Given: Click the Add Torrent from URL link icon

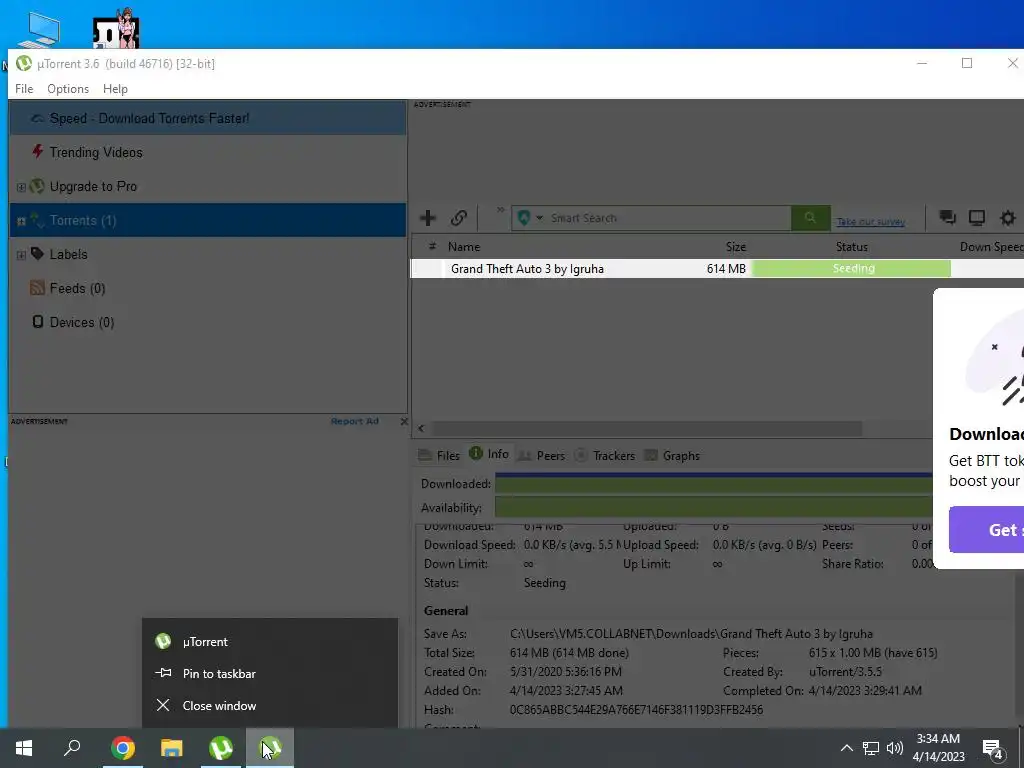Looking at the screenshot, I should coord(458,217).
